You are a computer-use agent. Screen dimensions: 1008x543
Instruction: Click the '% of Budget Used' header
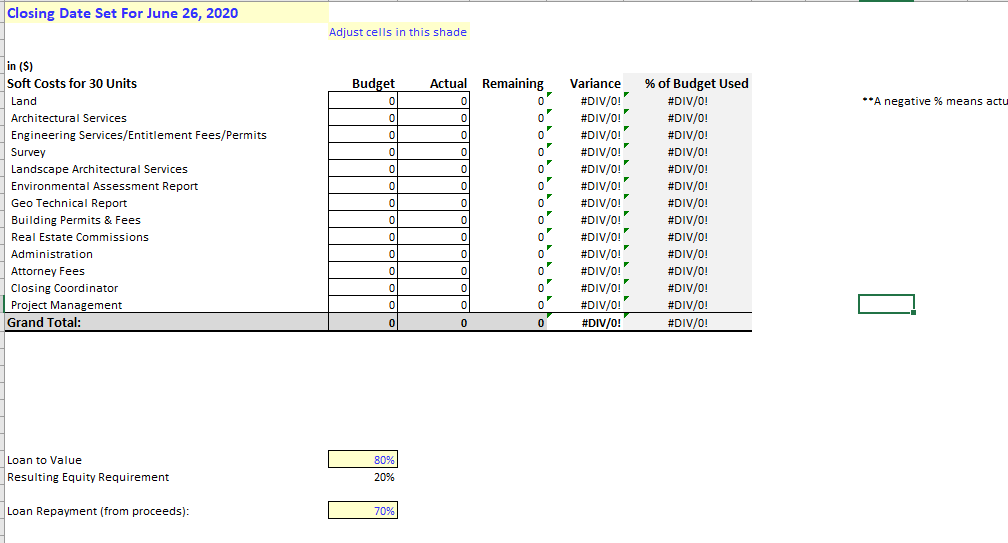click(x=697, y=84)
